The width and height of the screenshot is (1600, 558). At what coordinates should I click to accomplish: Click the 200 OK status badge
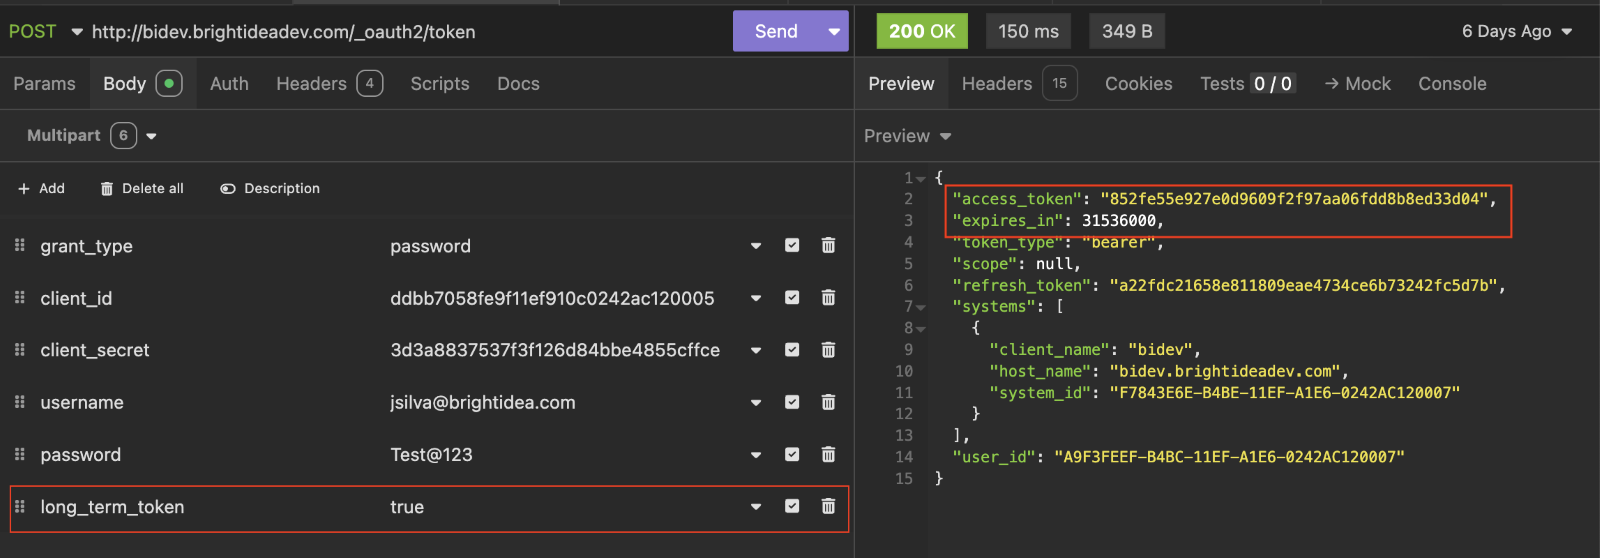(x=922, y=31)
